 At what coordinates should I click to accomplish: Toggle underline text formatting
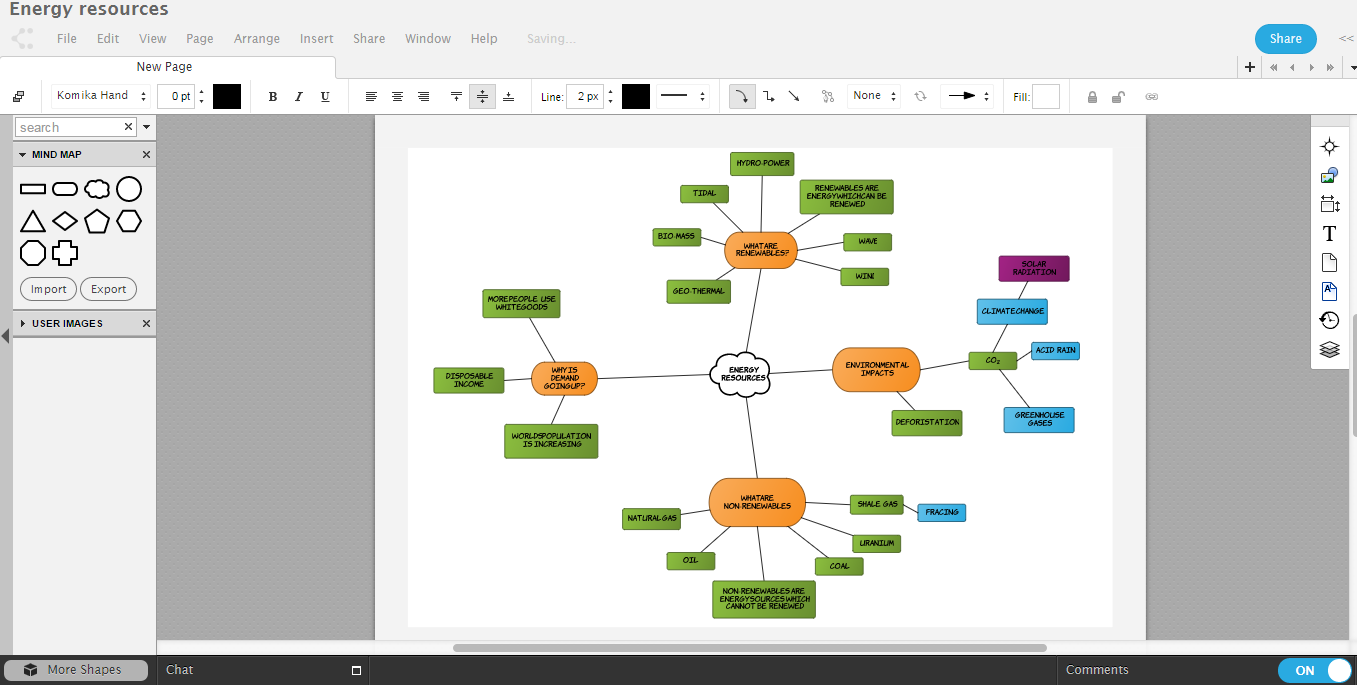click(324, 96)
